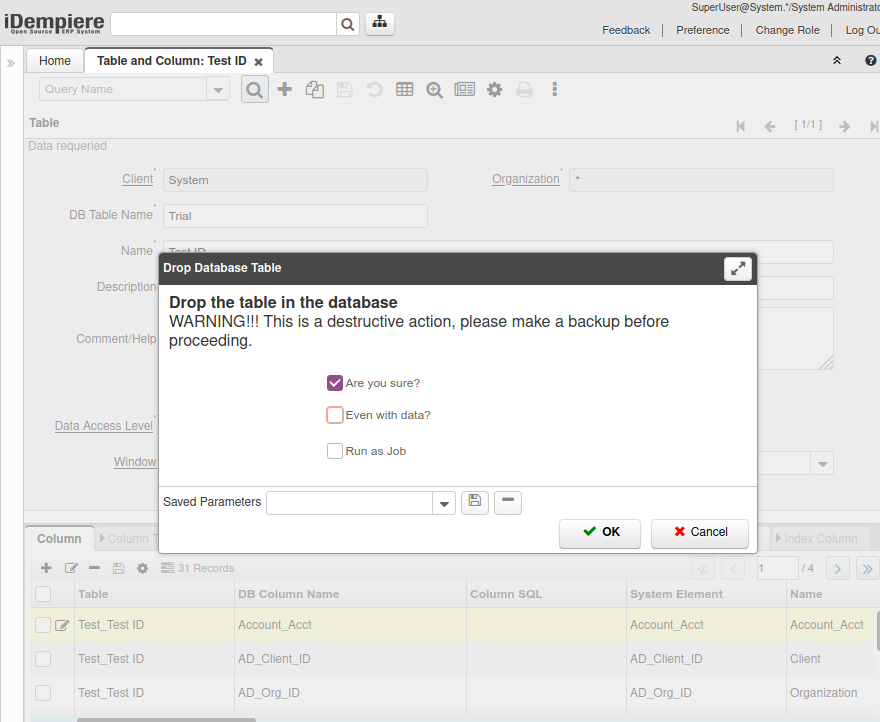Screen dimensions: 880x722
Task: Click the delete saved parameters minus icon
Action: point(508,502)
